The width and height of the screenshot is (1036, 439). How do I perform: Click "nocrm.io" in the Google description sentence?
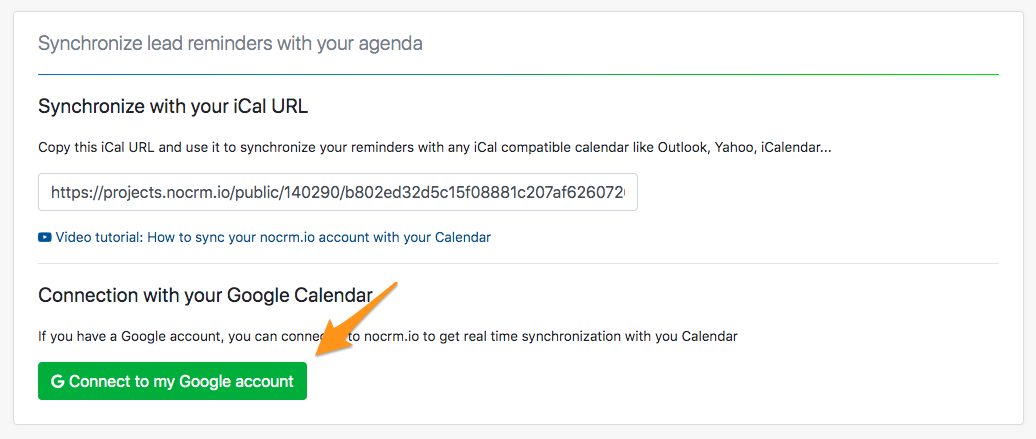[391, 336]
